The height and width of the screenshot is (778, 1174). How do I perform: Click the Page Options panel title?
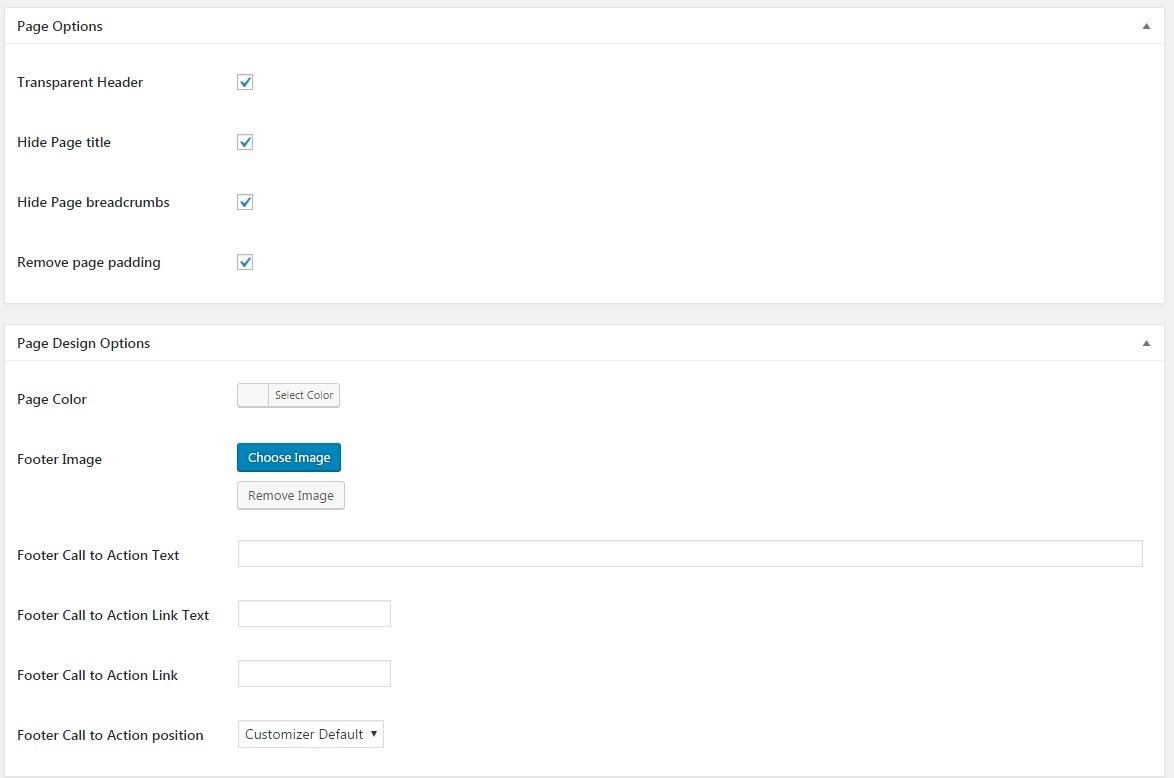[60, 26]
